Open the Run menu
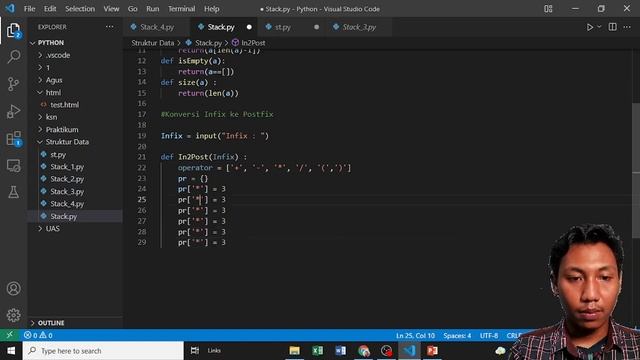Viewport: 640px width, 360px height. [153, 9]
